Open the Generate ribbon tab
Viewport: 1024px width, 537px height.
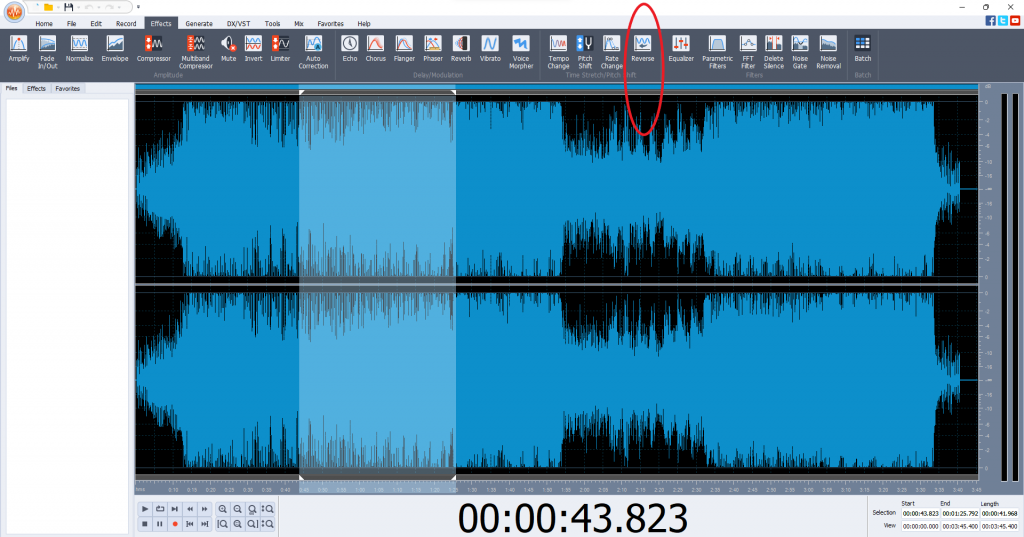click(x=199, y=24)
